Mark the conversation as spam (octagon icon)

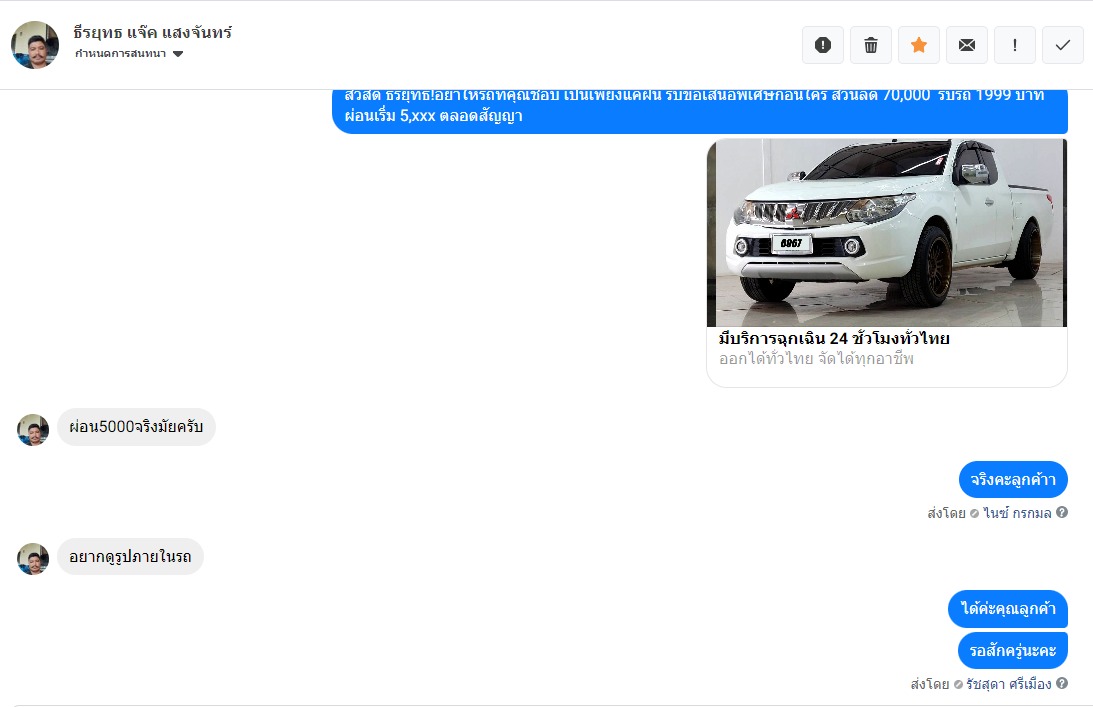(823, 45)
